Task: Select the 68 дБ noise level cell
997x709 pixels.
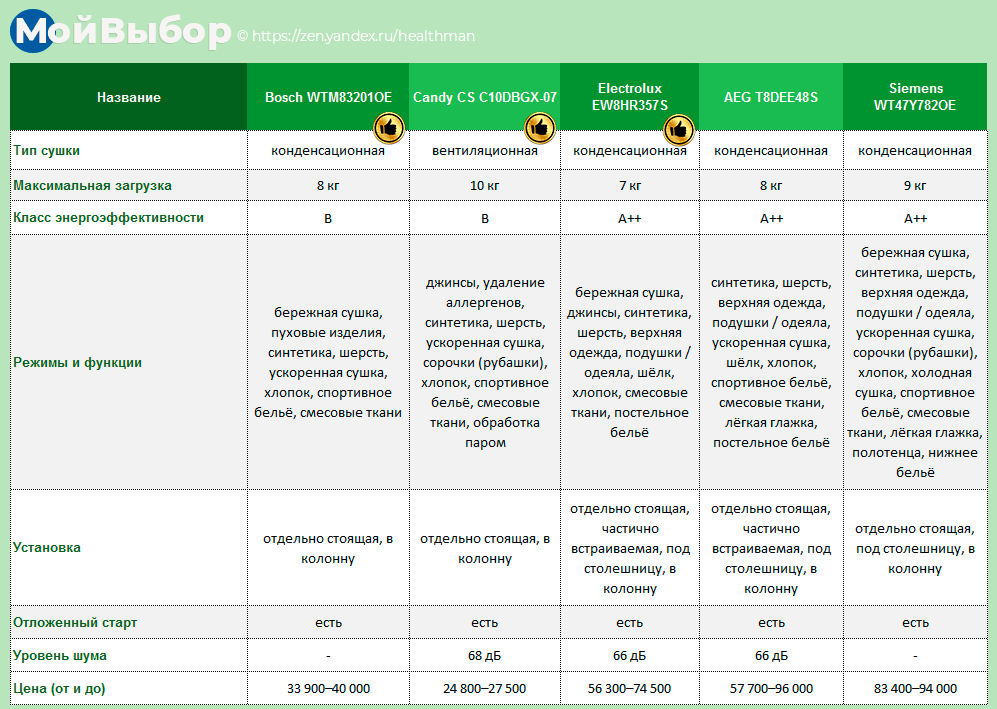Action: coord(485,656)
